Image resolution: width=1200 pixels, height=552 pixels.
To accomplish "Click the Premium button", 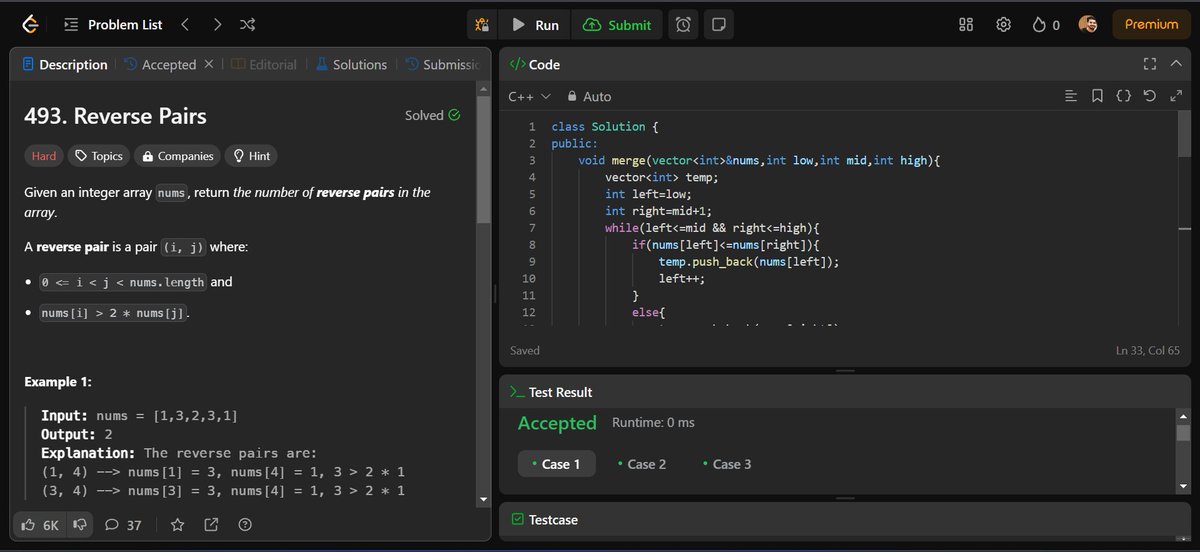I will coord(1152,24).
